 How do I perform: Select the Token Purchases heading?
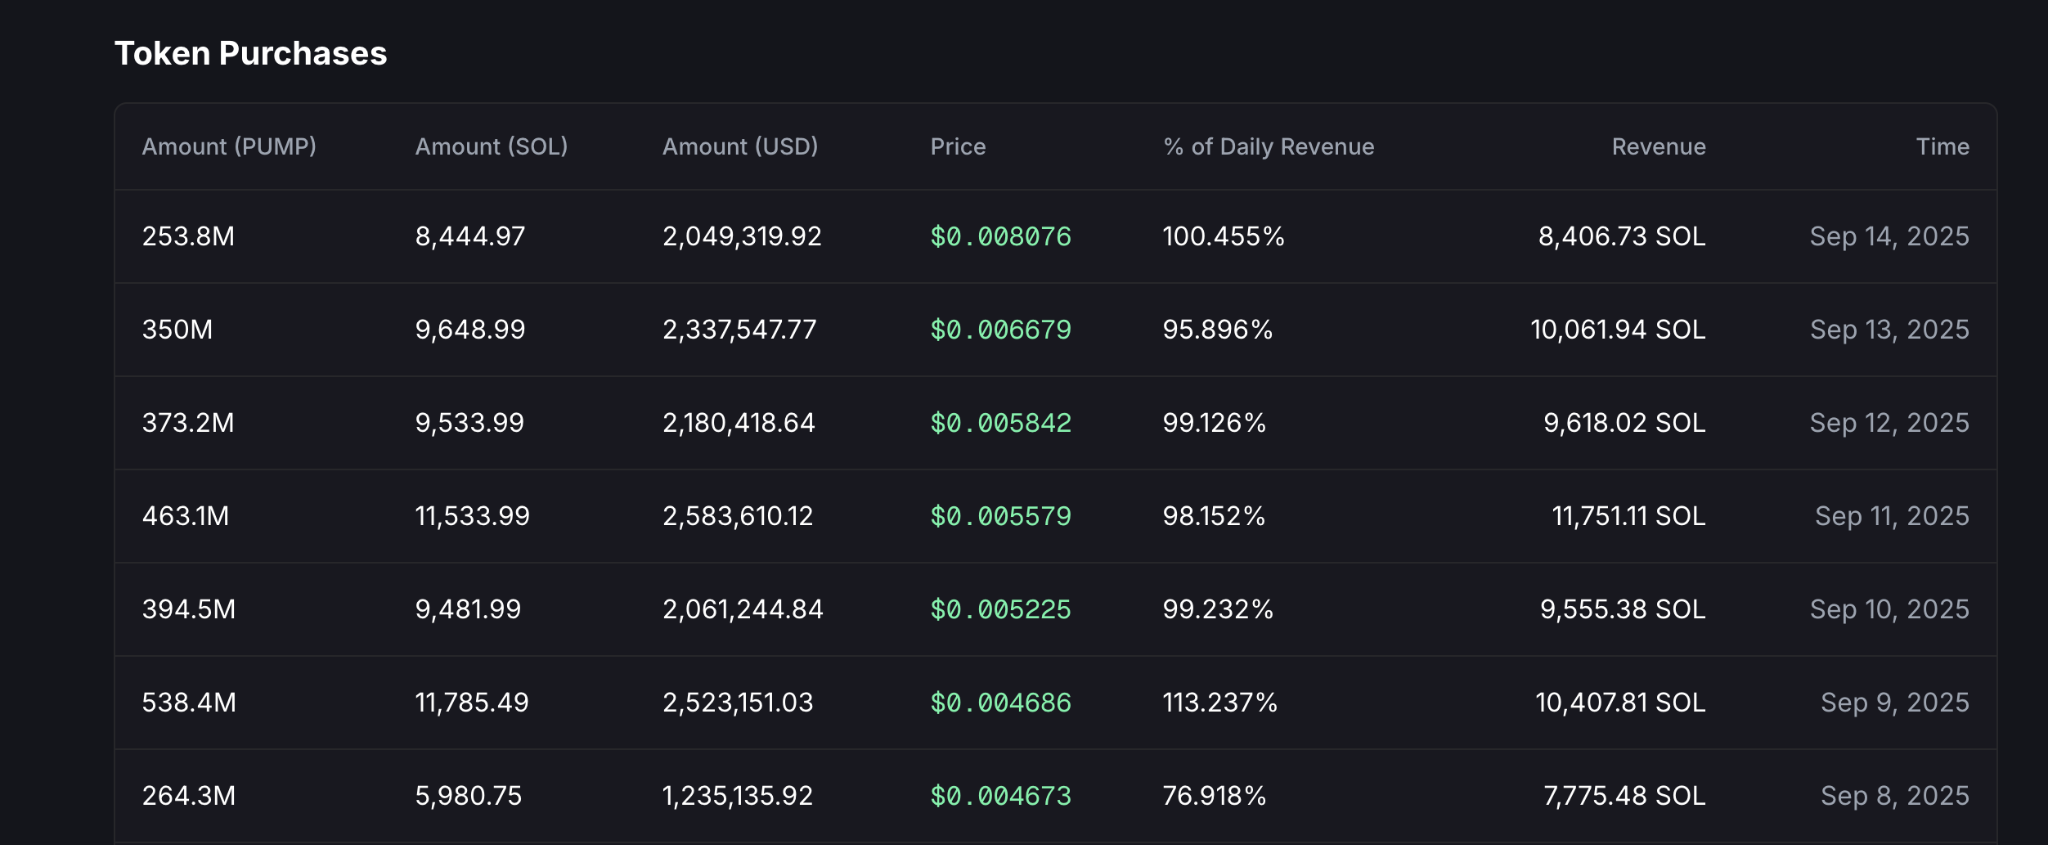[x=250, y=53]
